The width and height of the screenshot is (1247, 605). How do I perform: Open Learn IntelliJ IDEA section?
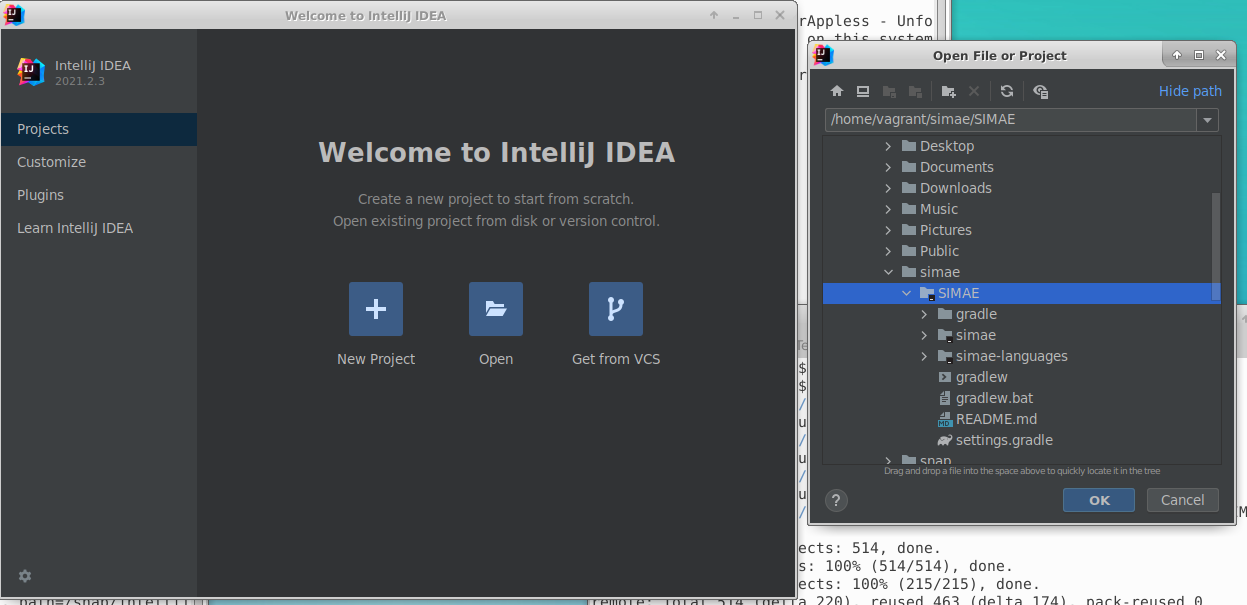click(99, 228)
